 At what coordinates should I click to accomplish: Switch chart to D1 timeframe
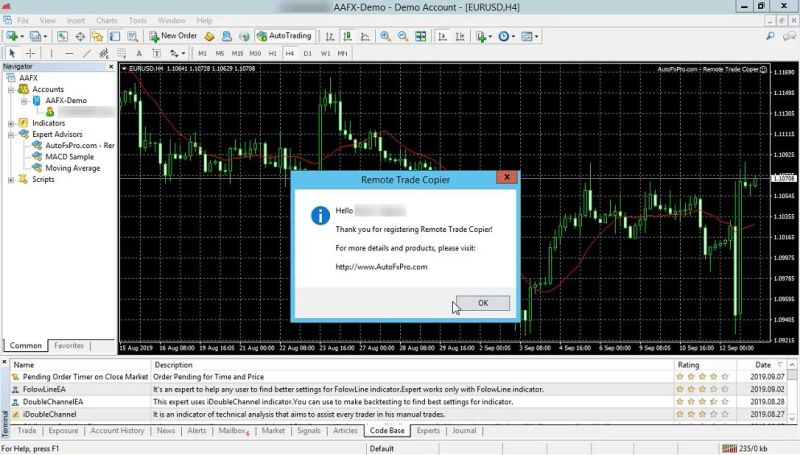click(x=307, y=53)
